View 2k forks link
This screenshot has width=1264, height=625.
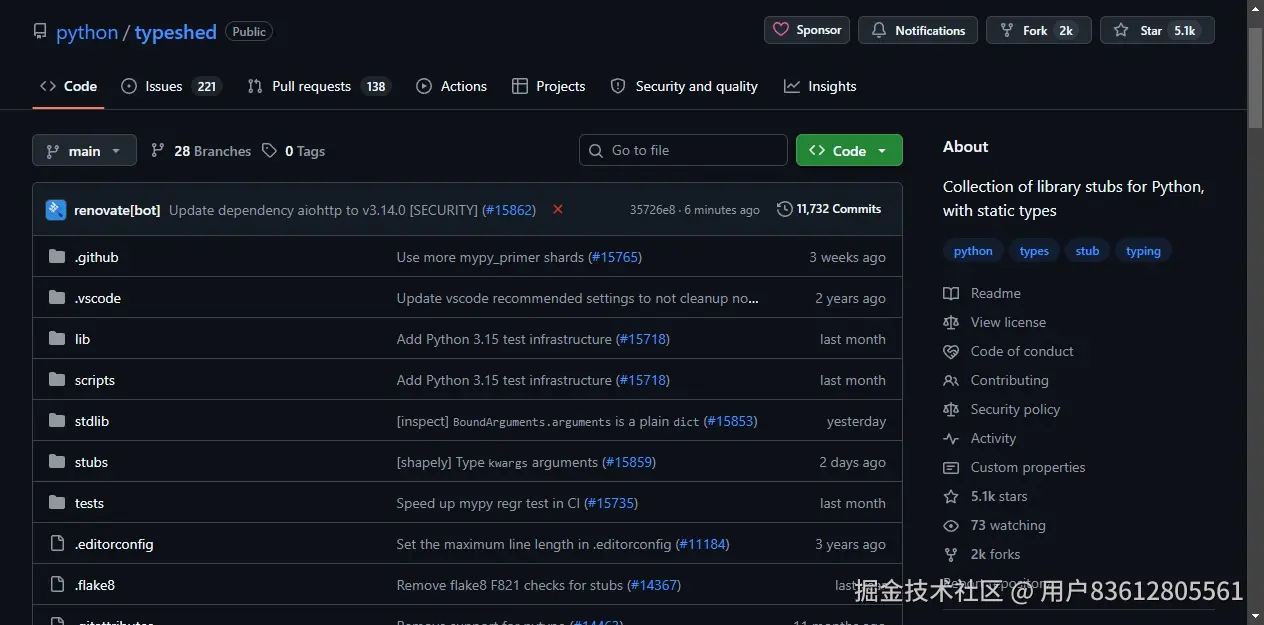tap(995, 554)
